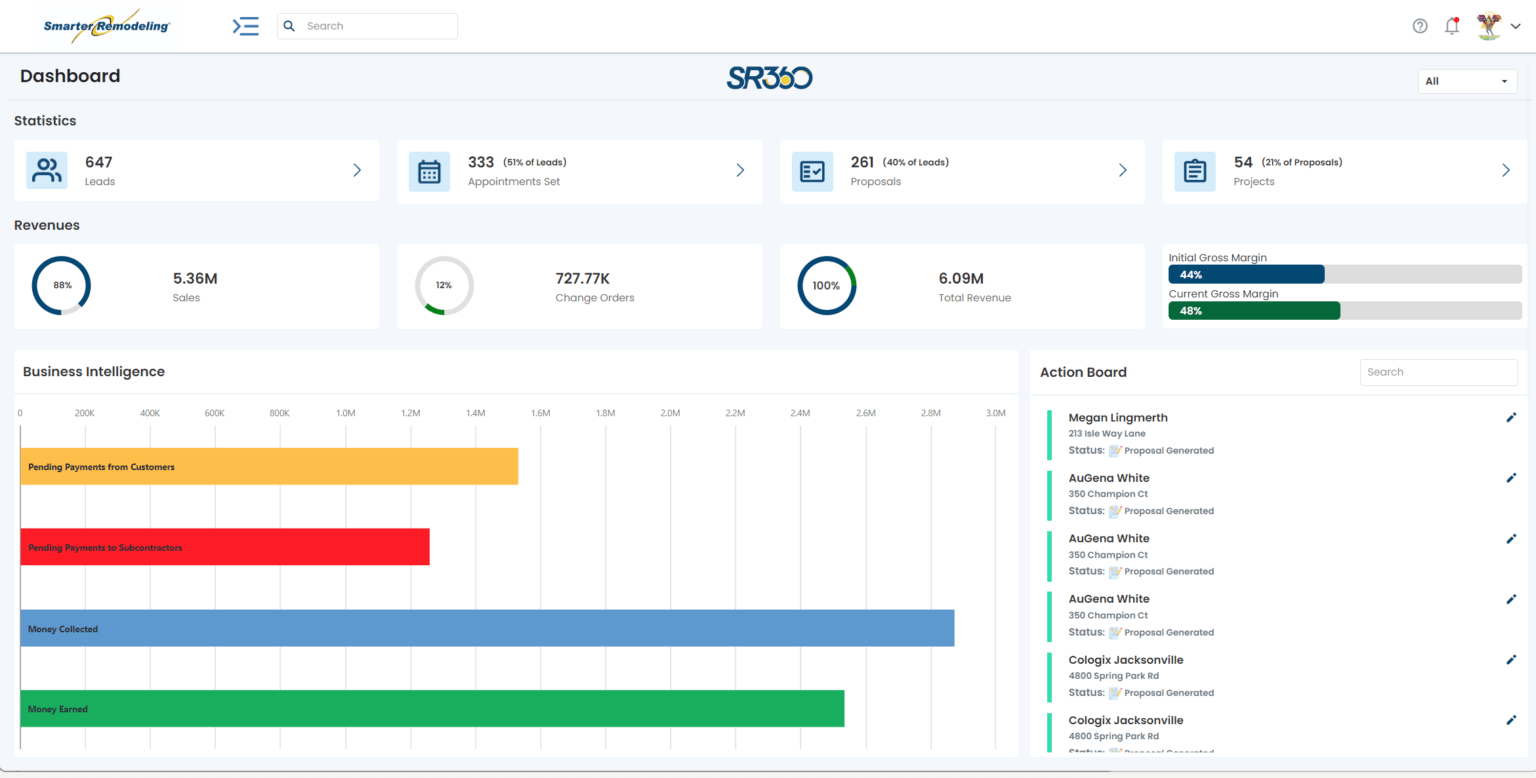This screenshot has height=778, width=1536.
Task: Click the Appointments Set calendar icon
Action: [429, 171]
